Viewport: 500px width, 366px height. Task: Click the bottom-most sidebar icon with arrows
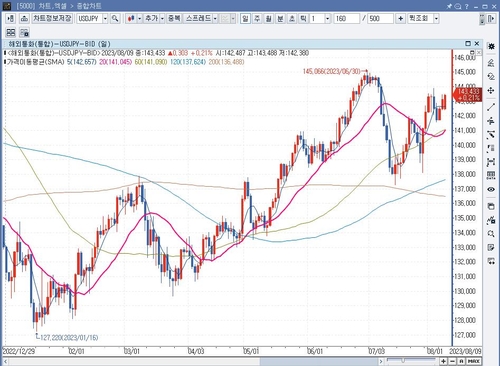coord(491,261)
